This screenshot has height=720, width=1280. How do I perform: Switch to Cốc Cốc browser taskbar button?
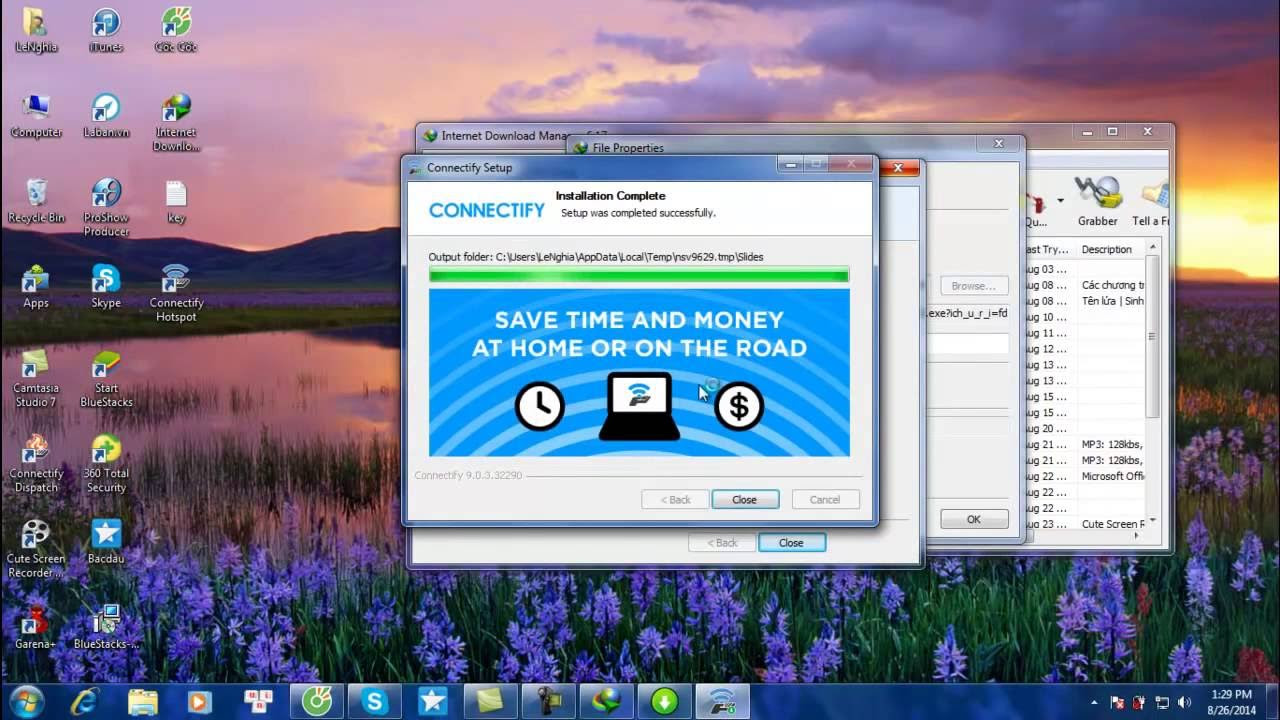(x=317, y=702)
